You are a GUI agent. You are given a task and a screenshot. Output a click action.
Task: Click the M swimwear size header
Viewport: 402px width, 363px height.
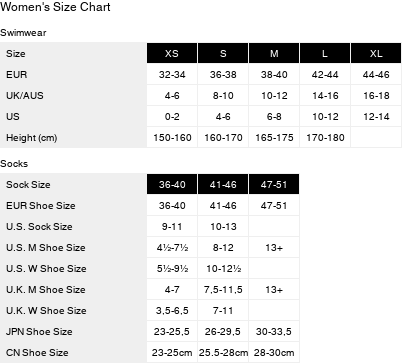[x=274, y=53]
